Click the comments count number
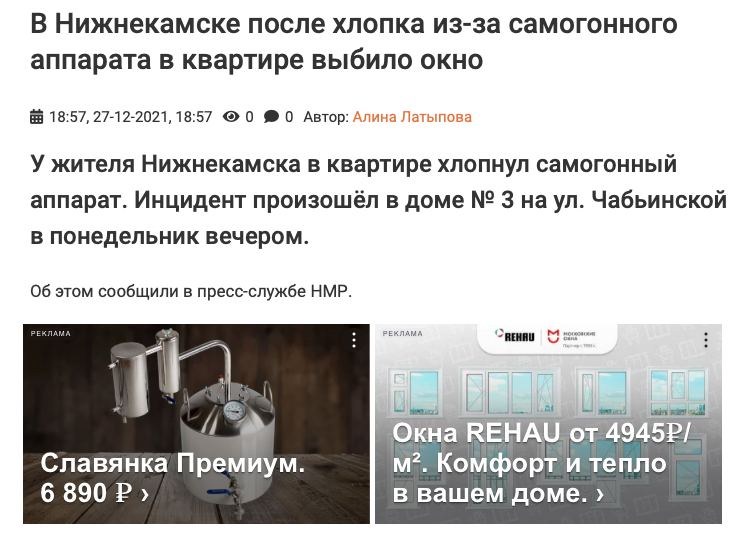Viewport: 740px width, 541px height. [289, 117]
